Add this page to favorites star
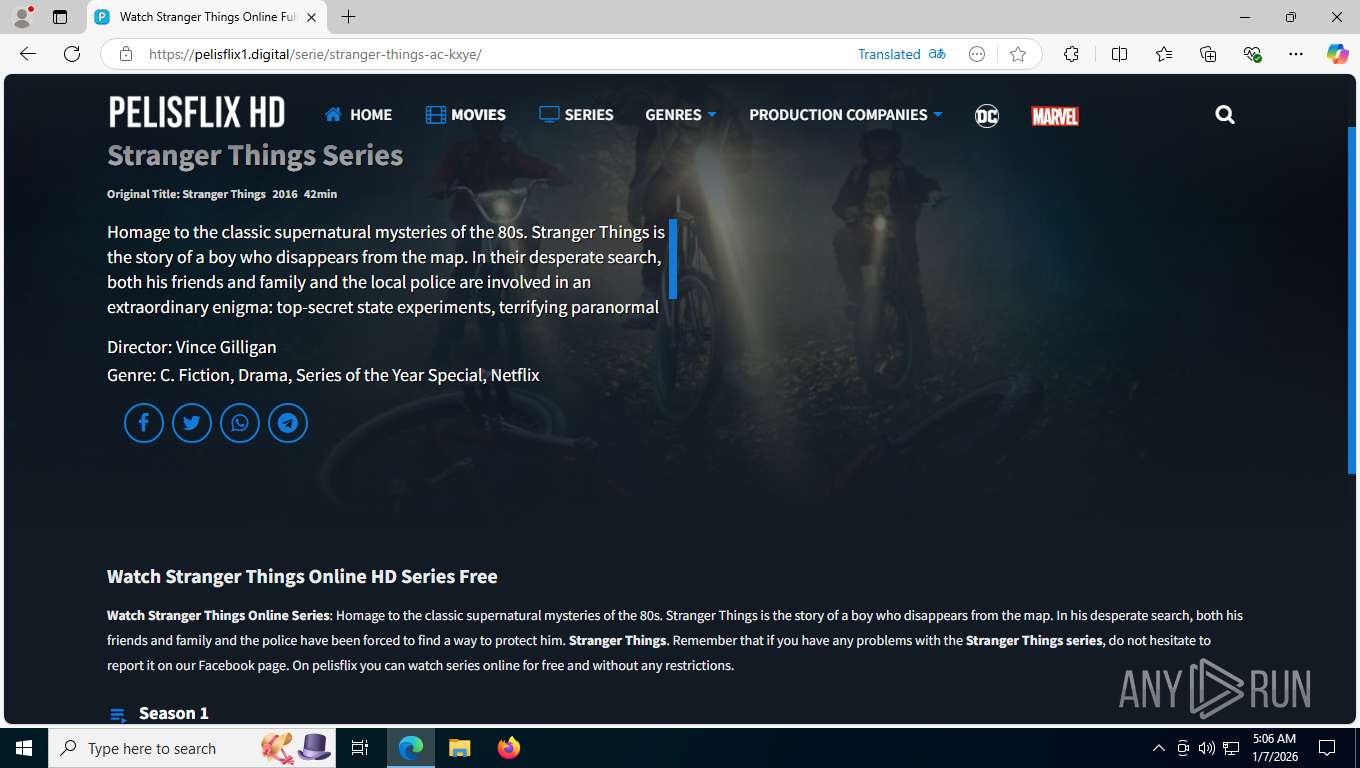 point(1018,54)
